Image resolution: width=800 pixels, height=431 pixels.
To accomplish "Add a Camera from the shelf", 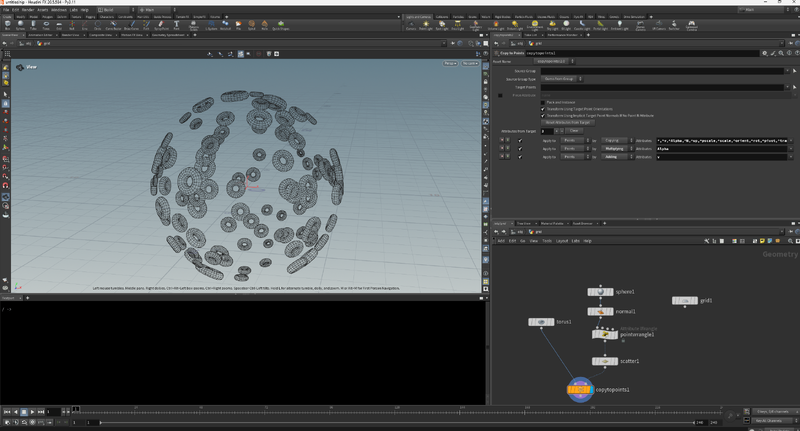I will [411, 25].
